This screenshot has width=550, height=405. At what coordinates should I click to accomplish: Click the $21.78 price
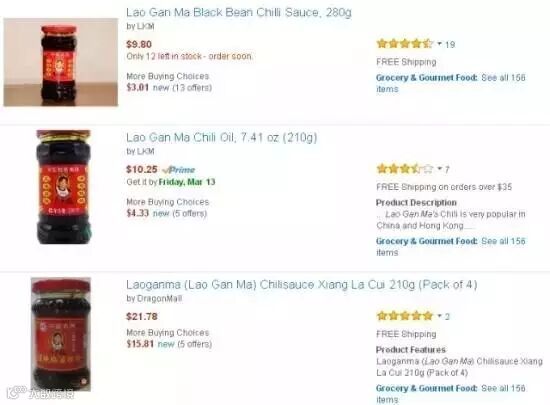click(x=142, y=316)
